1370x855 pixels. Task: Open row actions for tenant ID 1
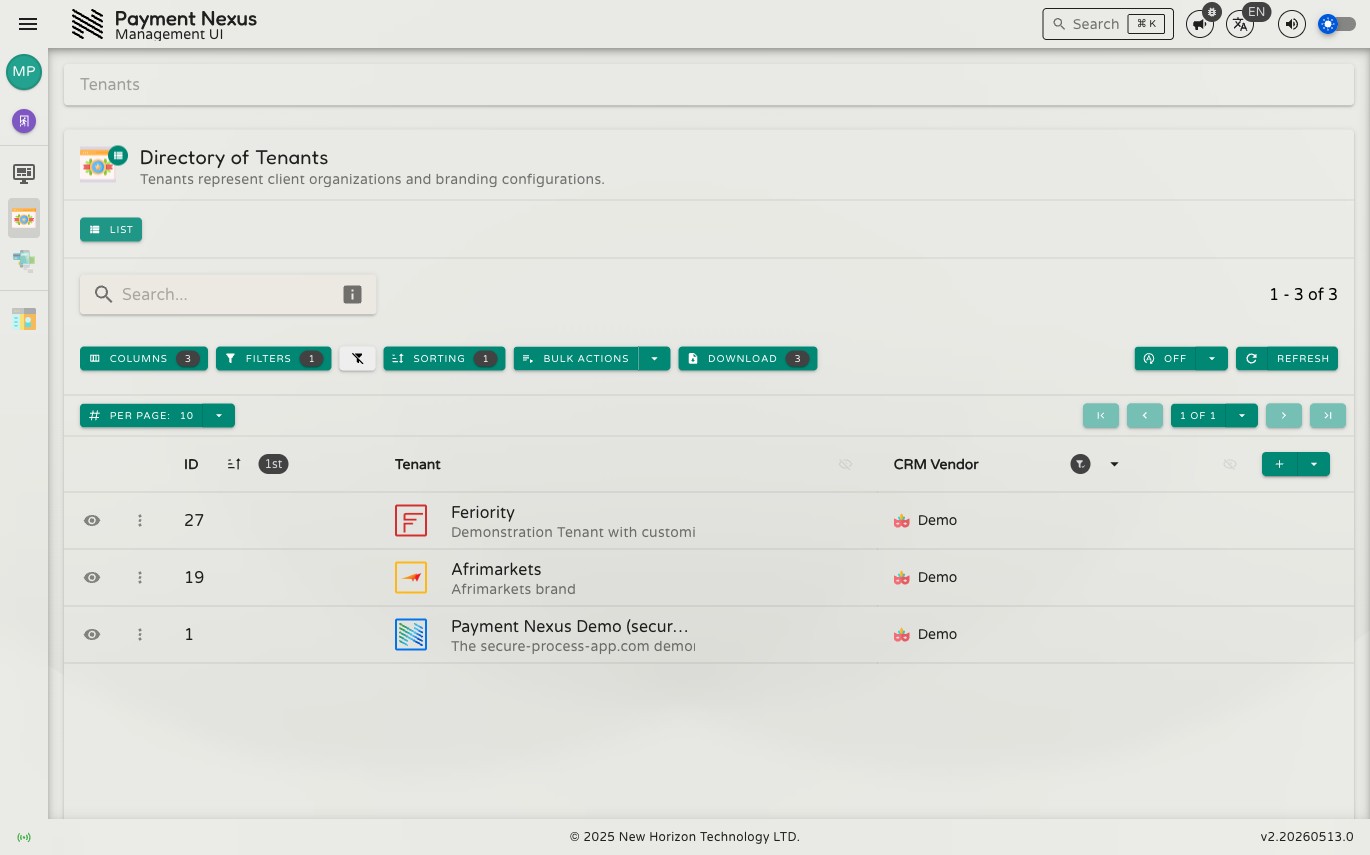[x=140, y=634]
